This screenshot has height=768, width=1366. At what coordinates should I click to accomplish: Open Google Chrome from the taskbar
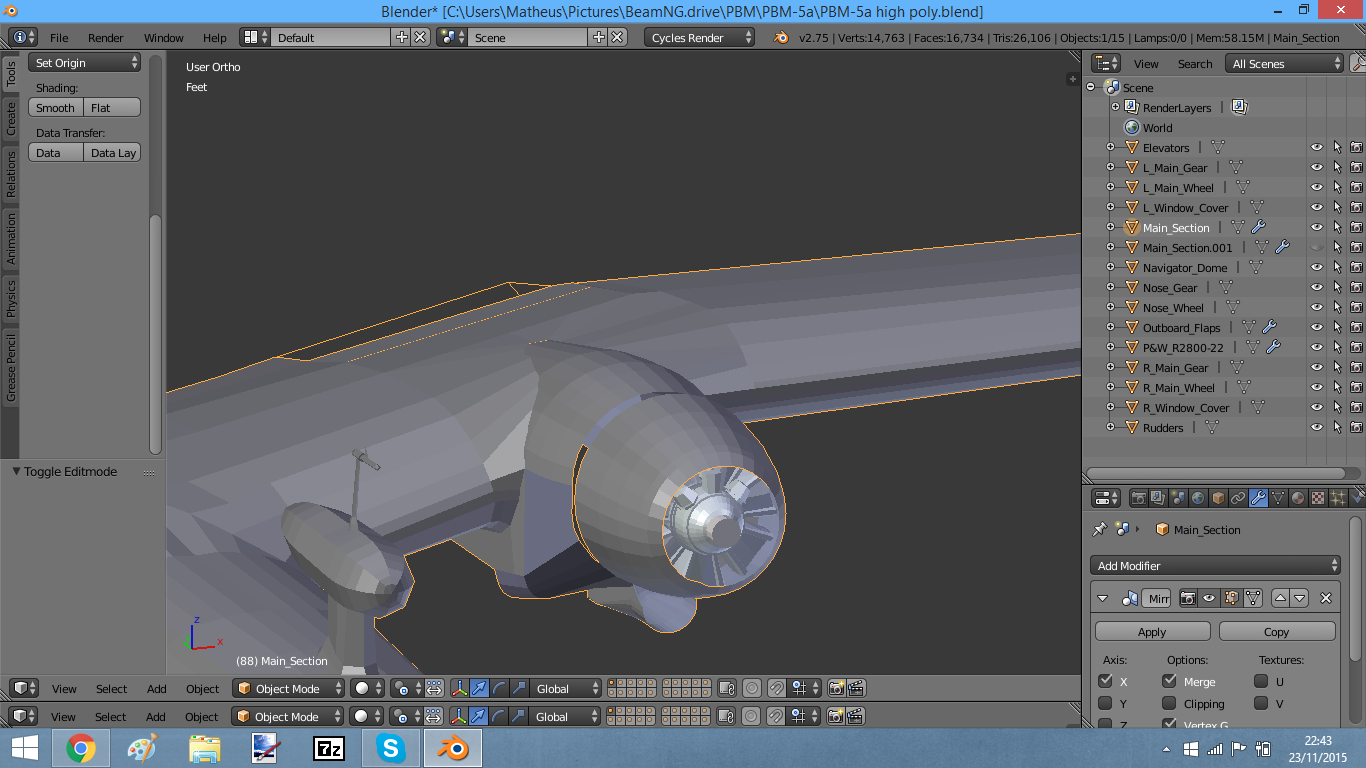[x=81, y=747]
